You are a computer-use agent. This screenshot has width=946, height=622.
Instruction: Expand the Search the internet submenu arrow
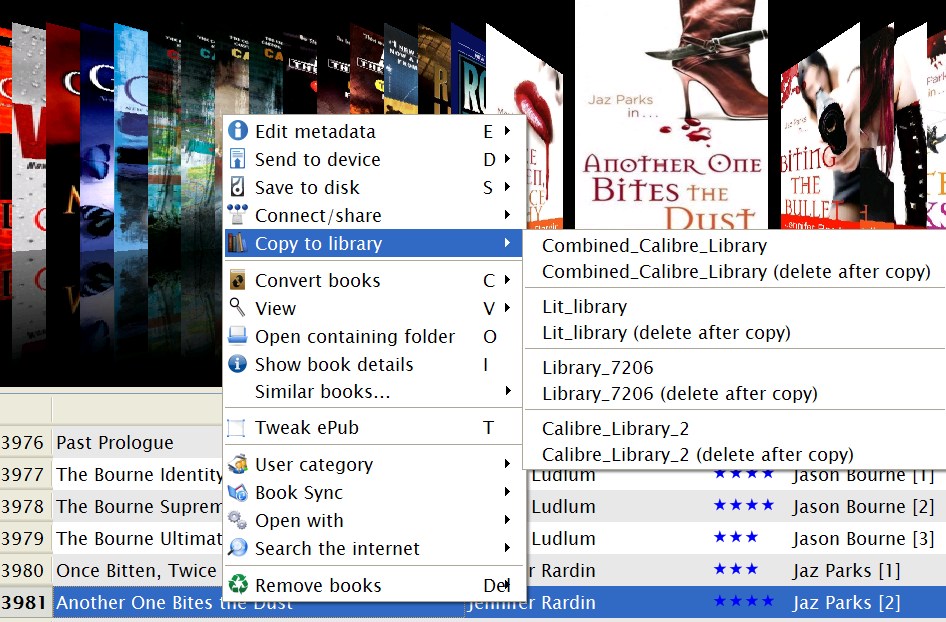507,547
